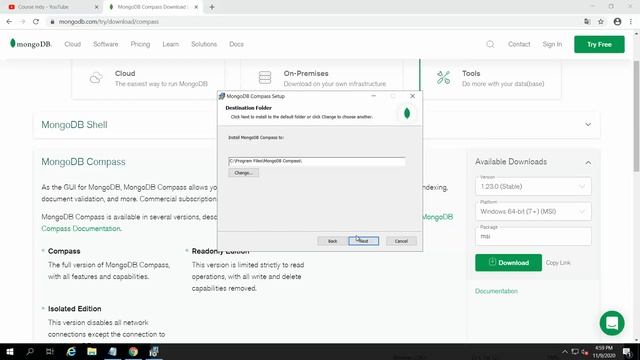Cancel the MongoDB Compass Setup

[401, 241]
